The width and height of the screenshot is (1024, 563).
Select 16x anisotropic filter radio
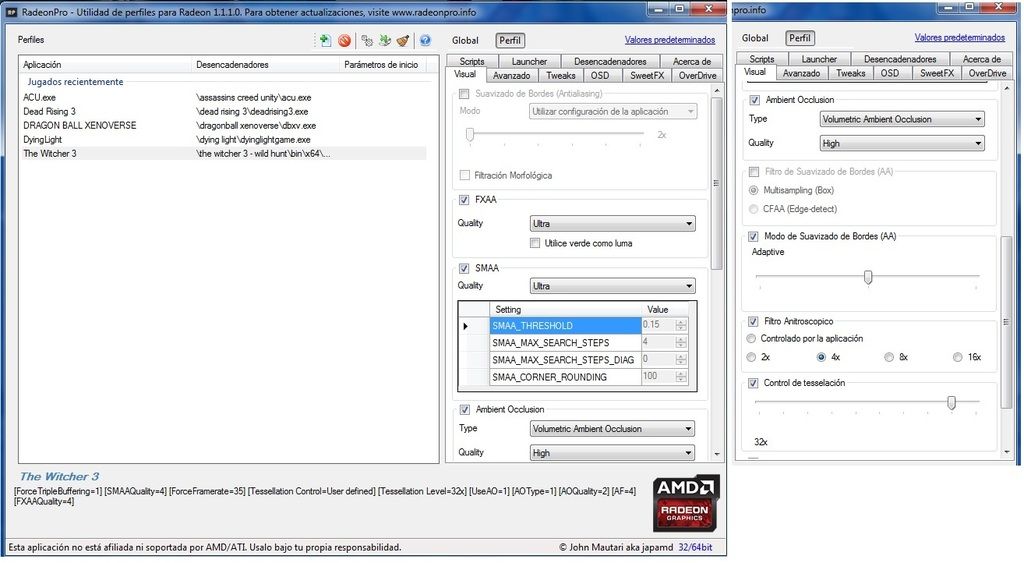point(957,357)
